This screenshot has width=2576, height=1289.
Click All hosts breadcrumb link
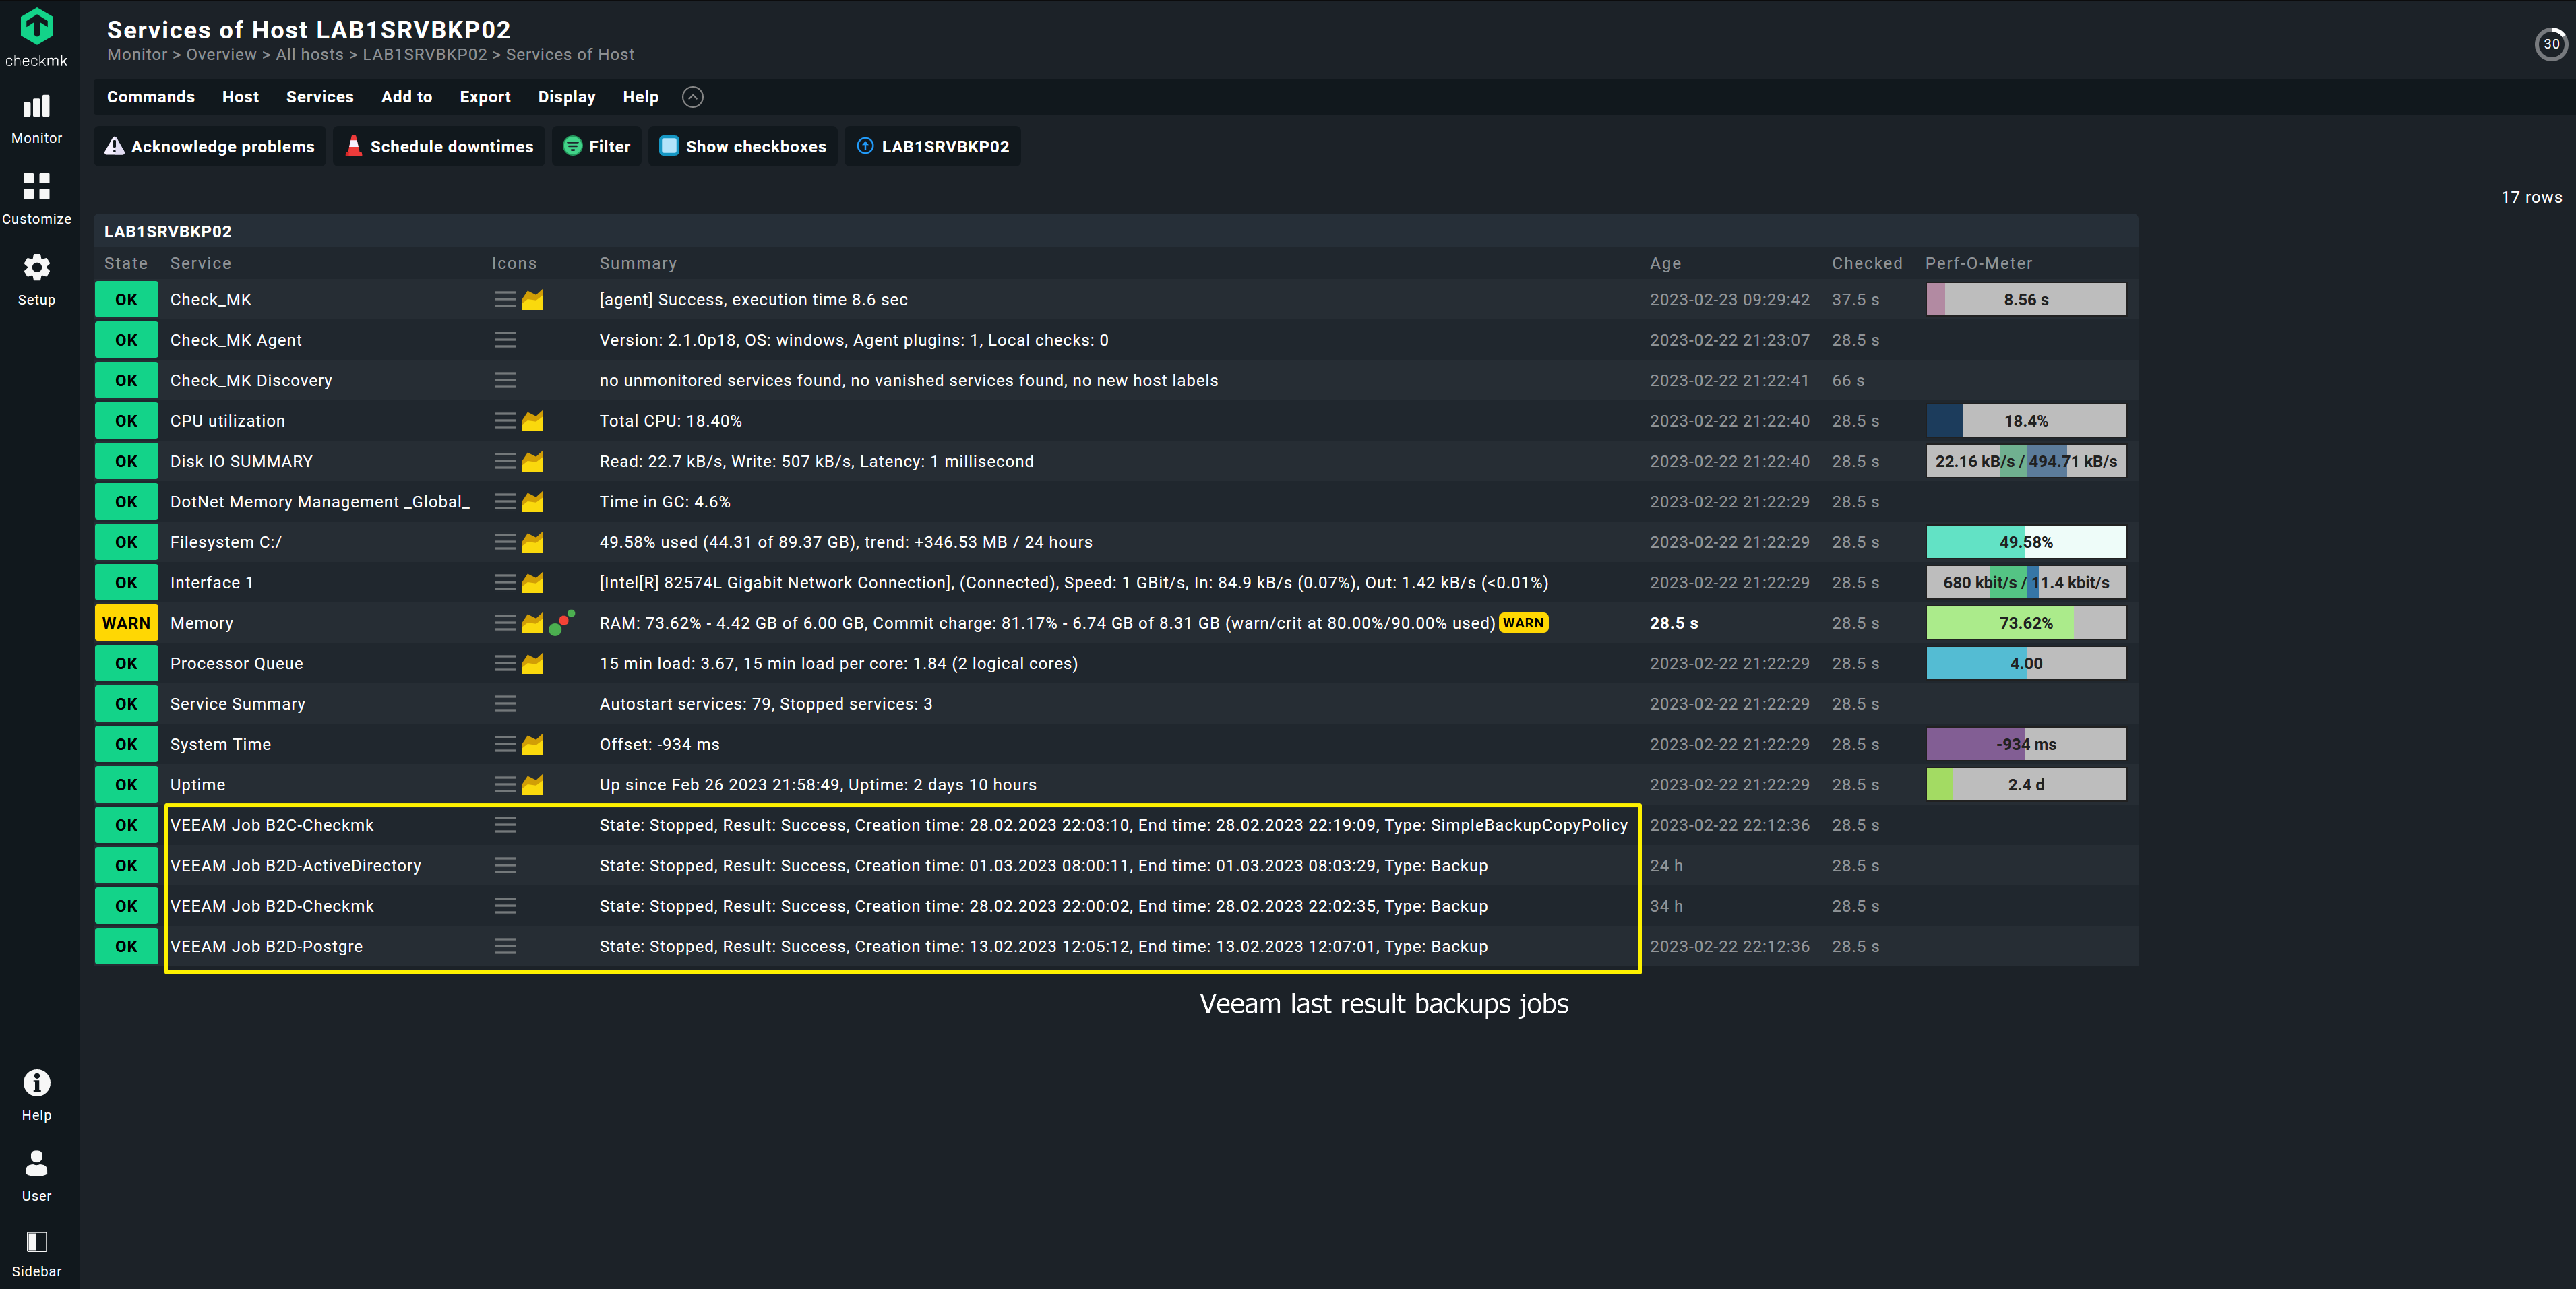tap(309, 55)
